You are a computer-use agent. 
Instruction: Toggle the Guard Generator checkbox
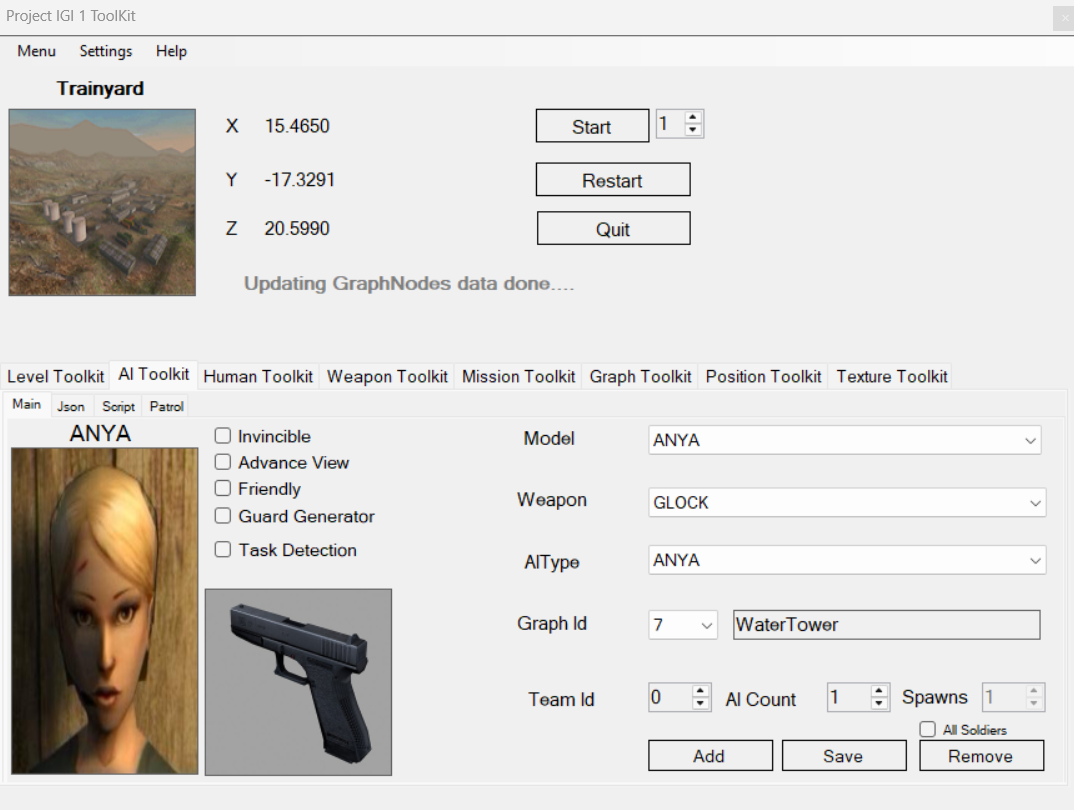[x=223, y=516]
